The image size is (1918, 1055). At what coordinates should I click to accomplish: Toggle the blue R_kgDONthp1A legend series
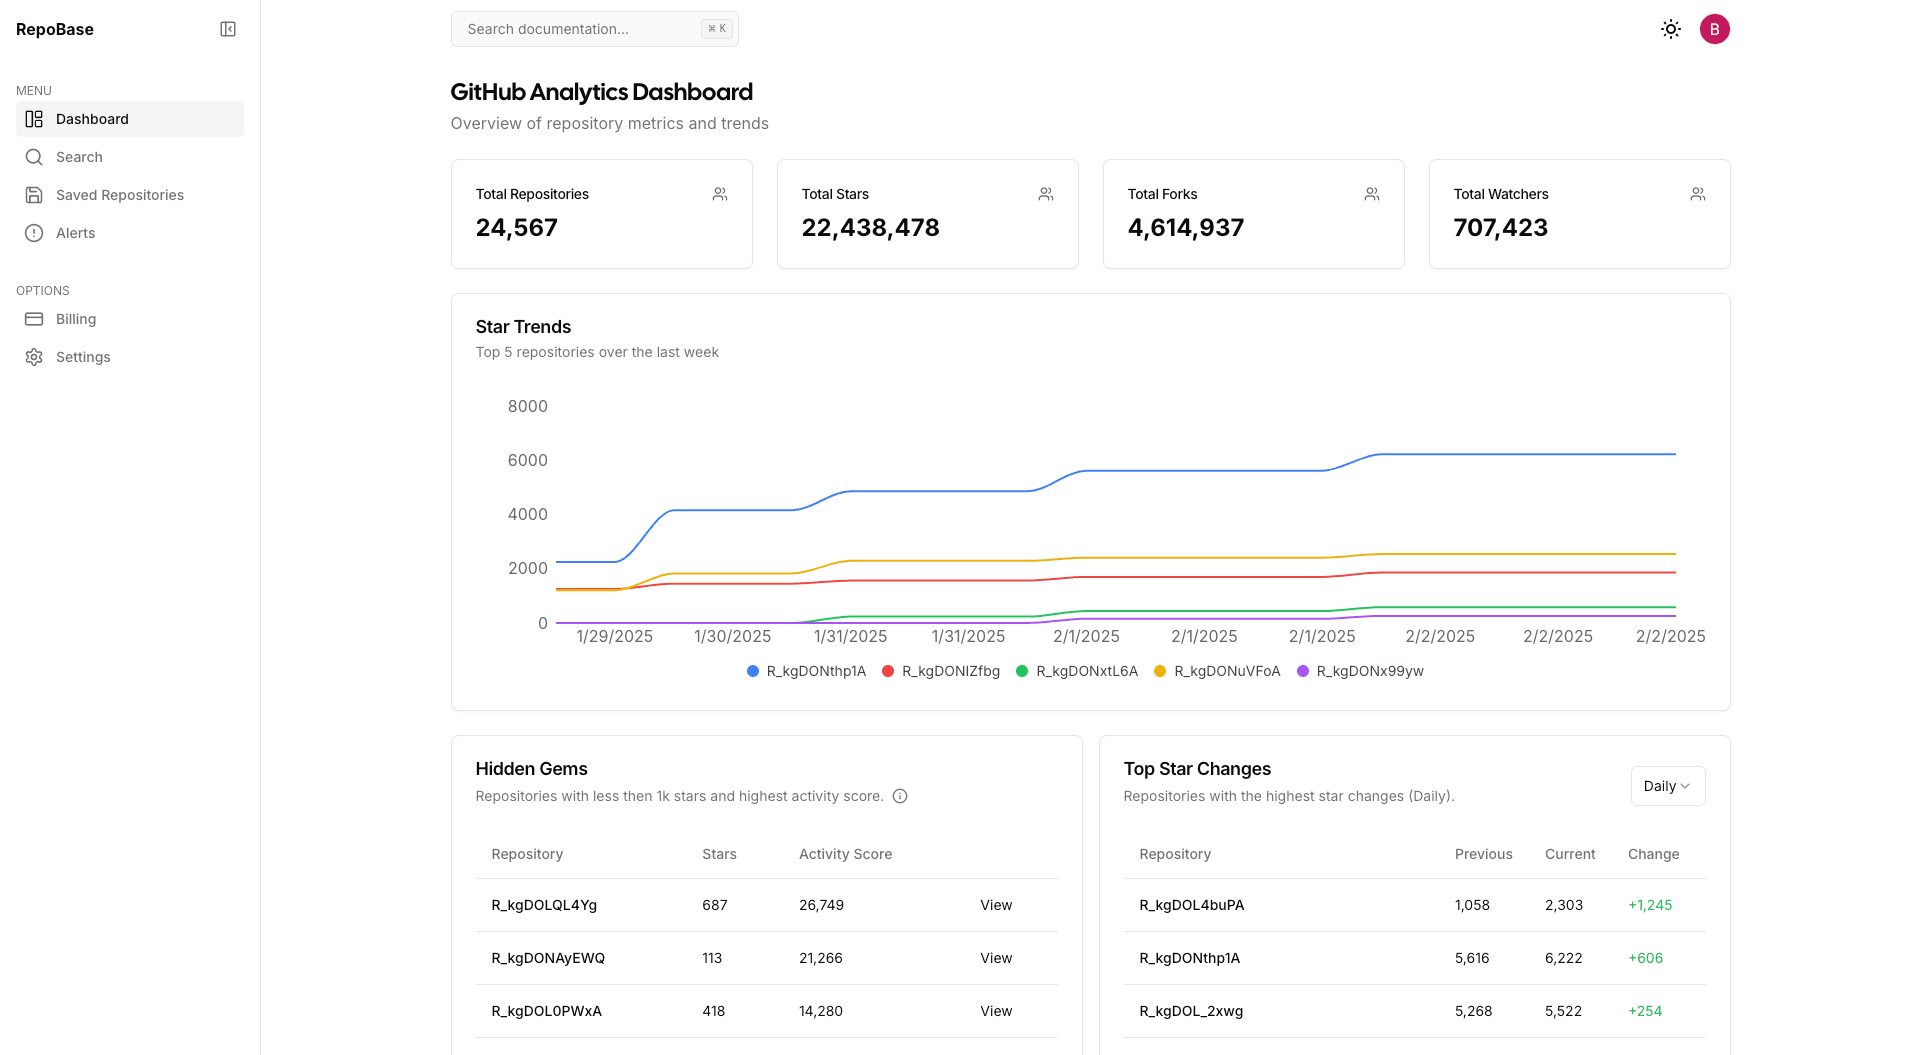(806, 671)
